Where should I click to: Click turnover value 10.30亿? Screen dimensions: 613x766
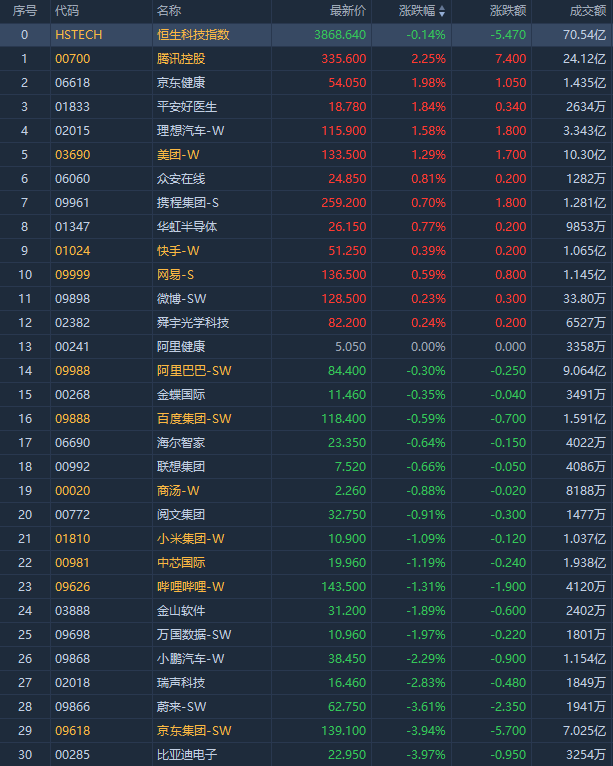pos(585,154)
